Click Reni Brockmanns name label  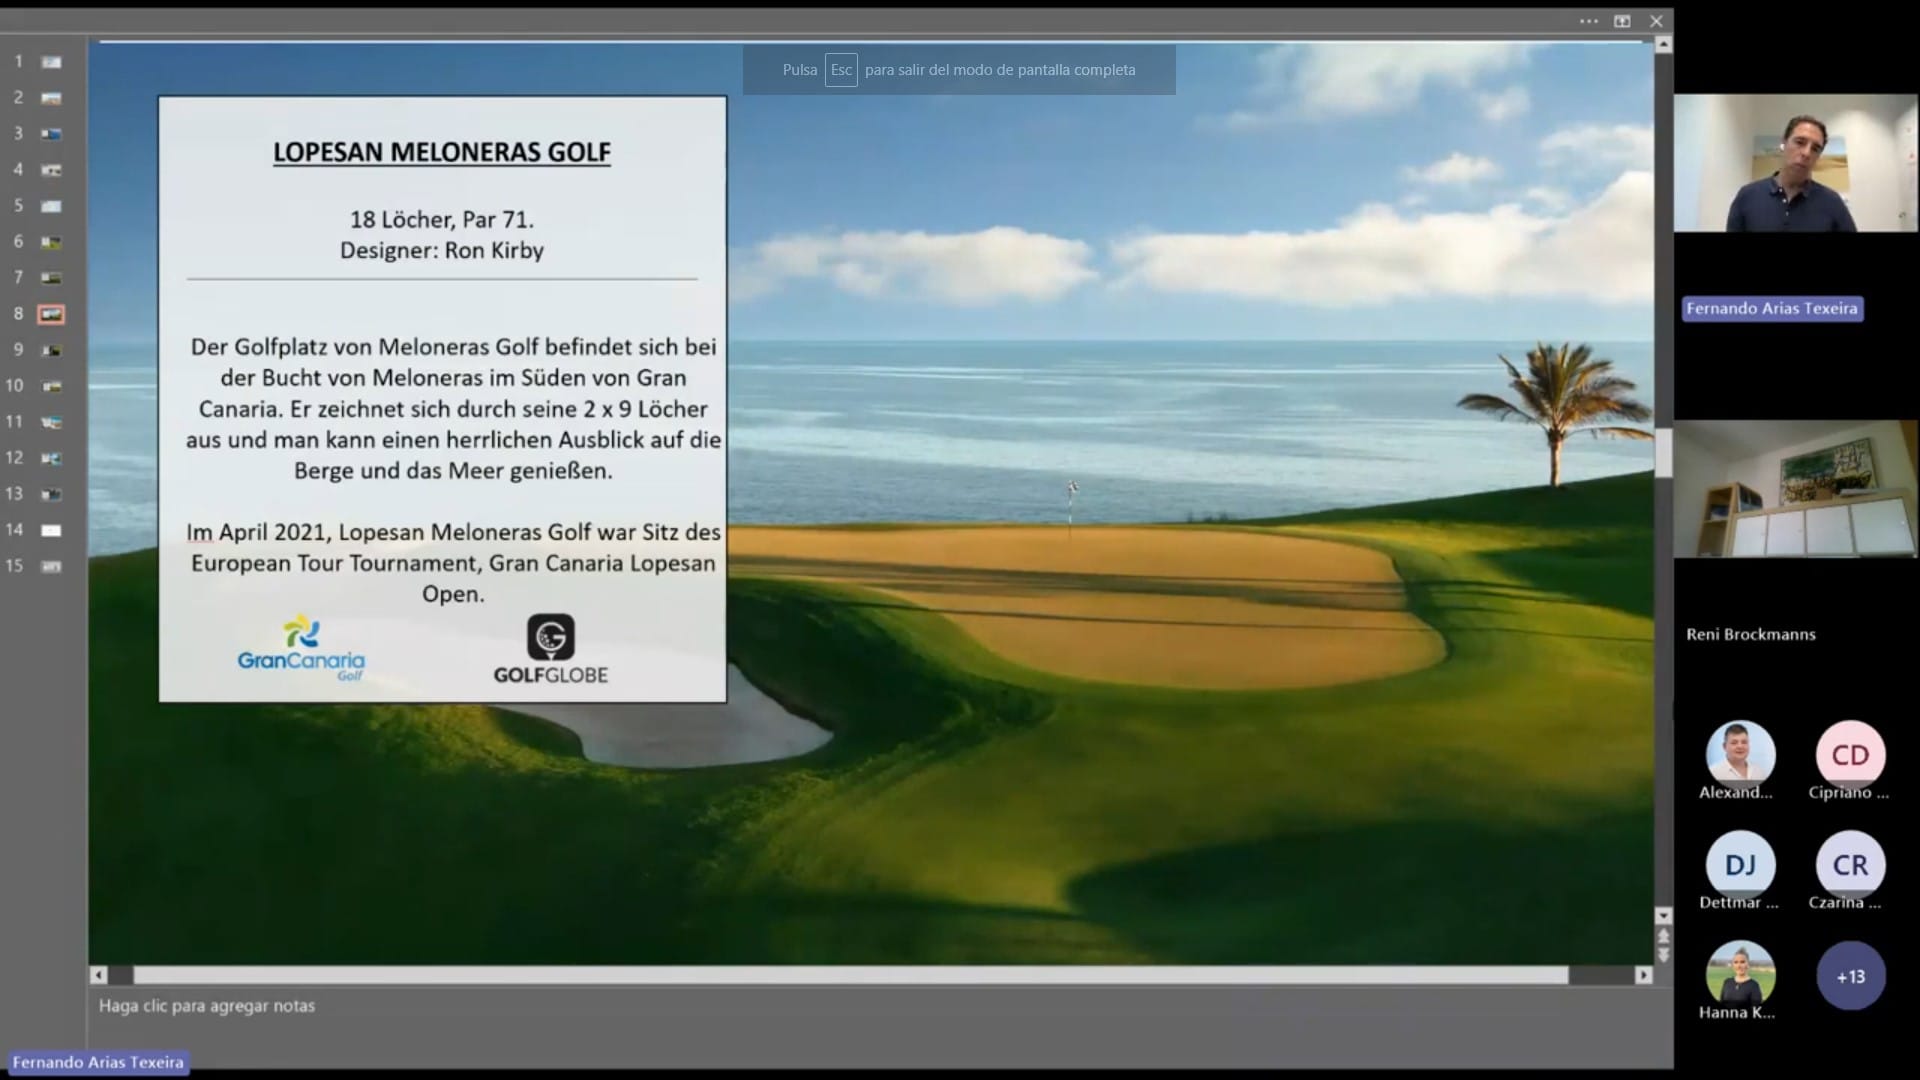point(1751,635)
